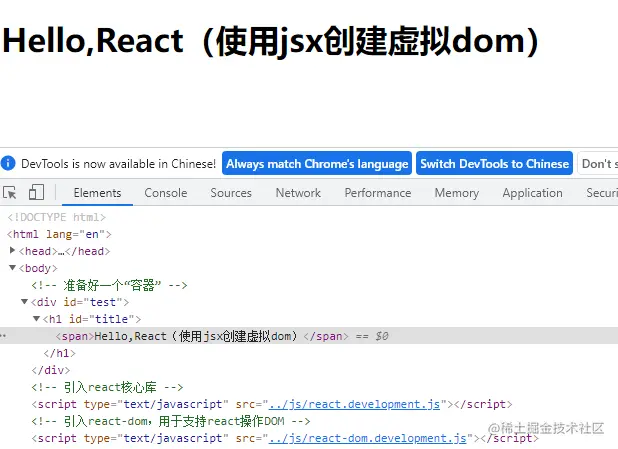Image resolution: width=618 pixels, height=449 pixels.
Task: Follow the ../js/react.development.js link
Action: pyautogui.click(x=354, y=404)
